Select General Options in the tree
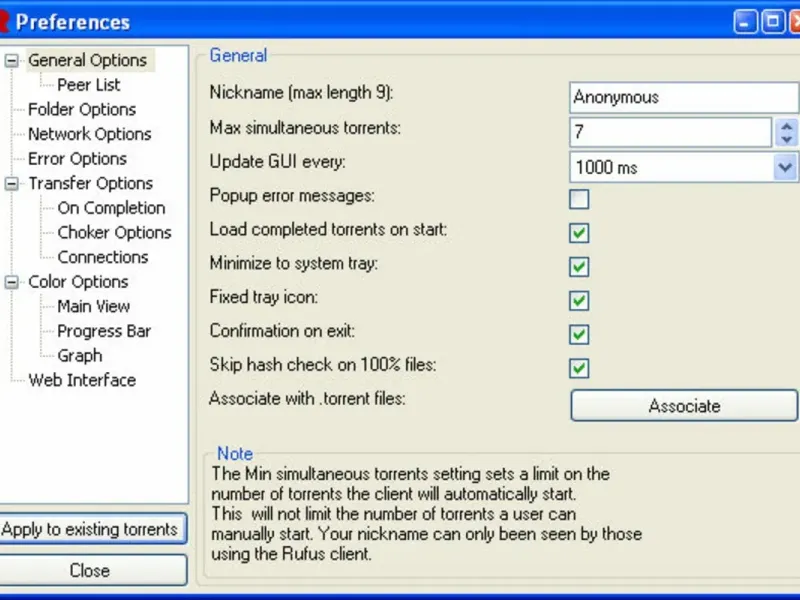Viewport: 800px width, 600px height. point(87,60)
